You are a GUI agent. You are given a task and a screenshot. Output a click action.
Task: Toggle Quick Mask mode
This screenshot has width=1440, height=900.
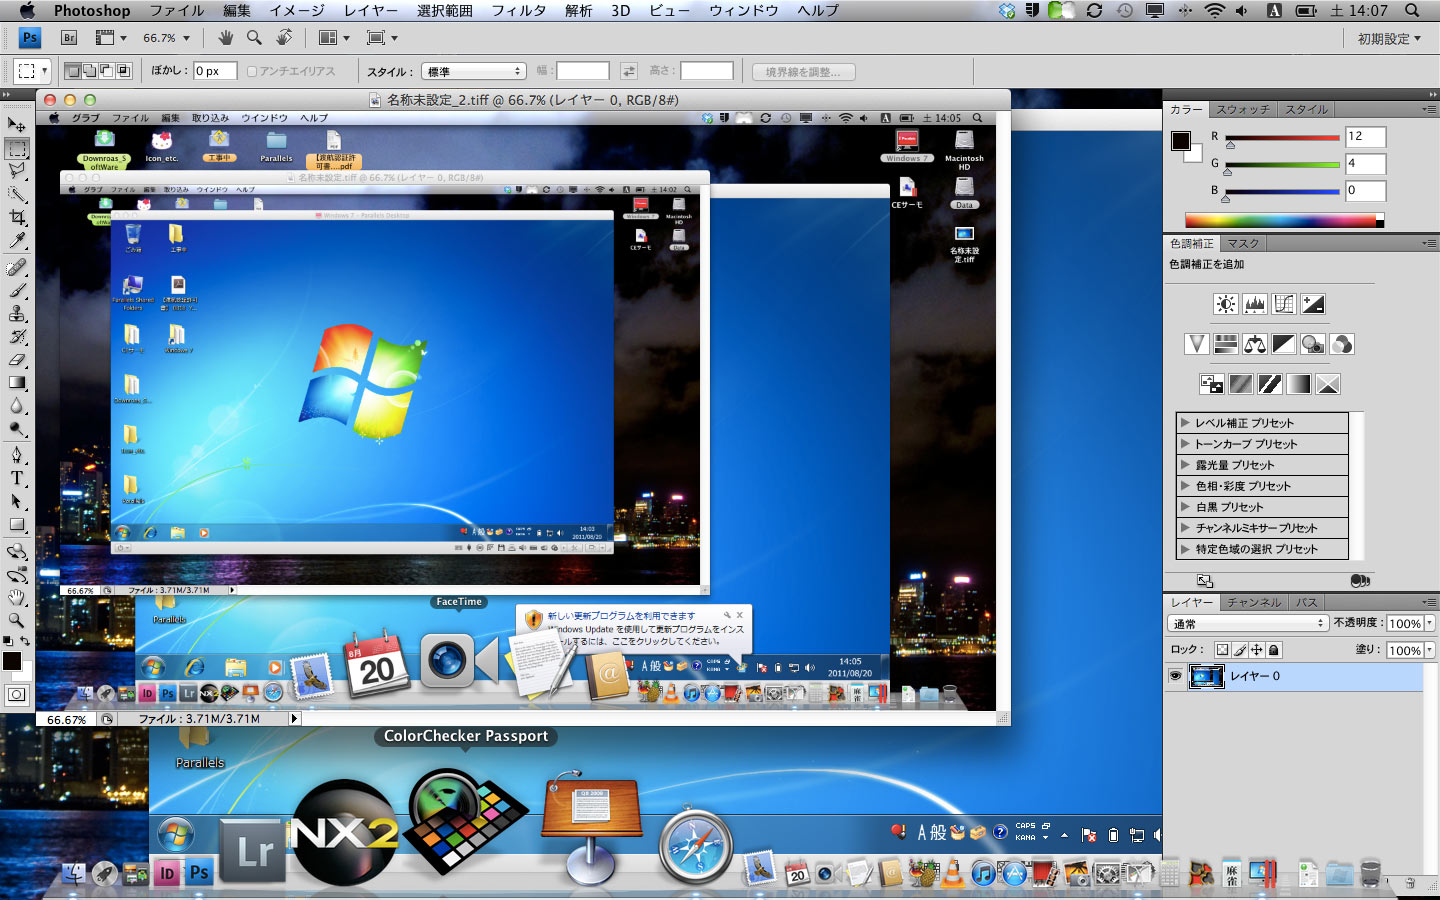click(x=17, y=694)
